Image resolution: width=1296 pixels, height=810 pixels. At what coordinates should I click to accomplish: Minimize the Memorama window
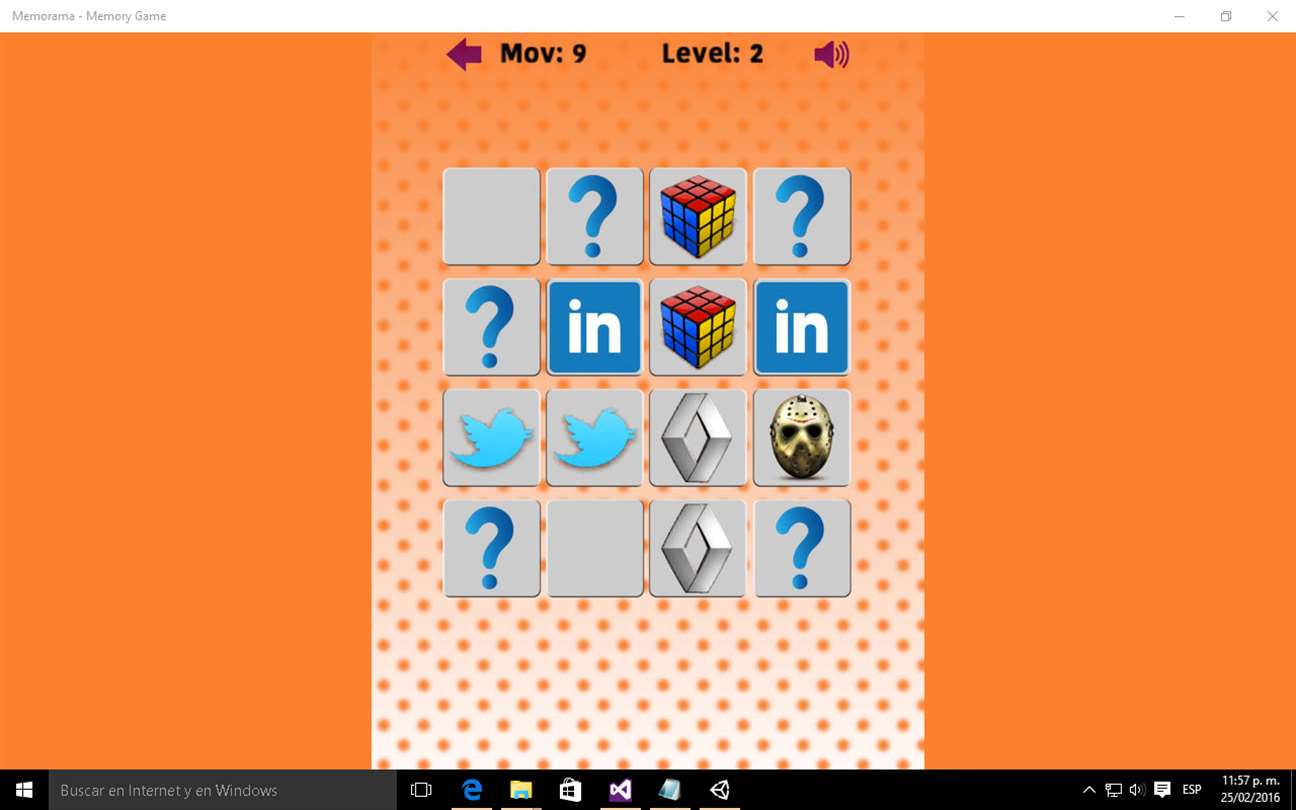tap(1180, 16)
